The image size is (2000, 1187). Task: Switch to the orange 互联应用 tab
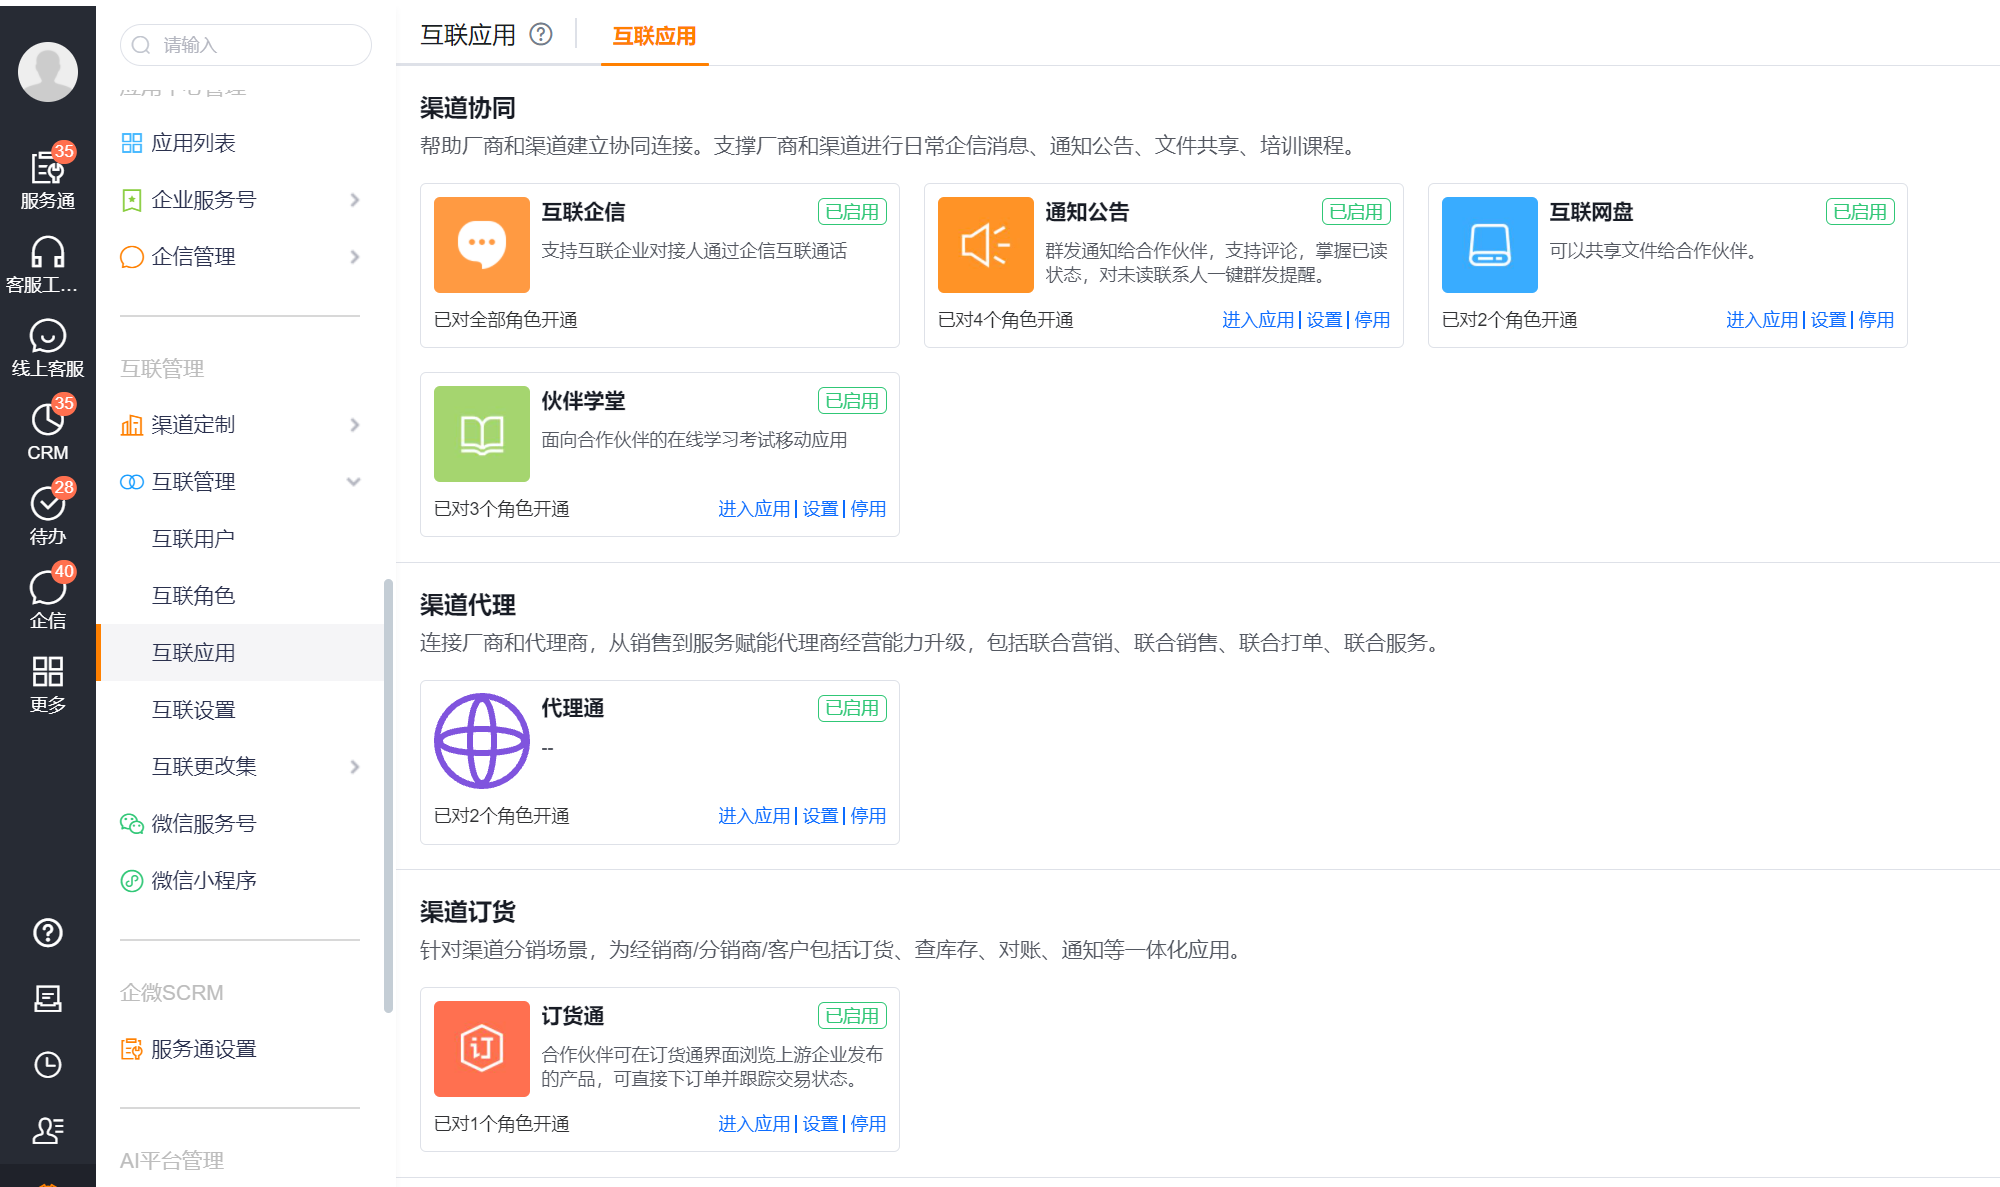tap(654, 36)
